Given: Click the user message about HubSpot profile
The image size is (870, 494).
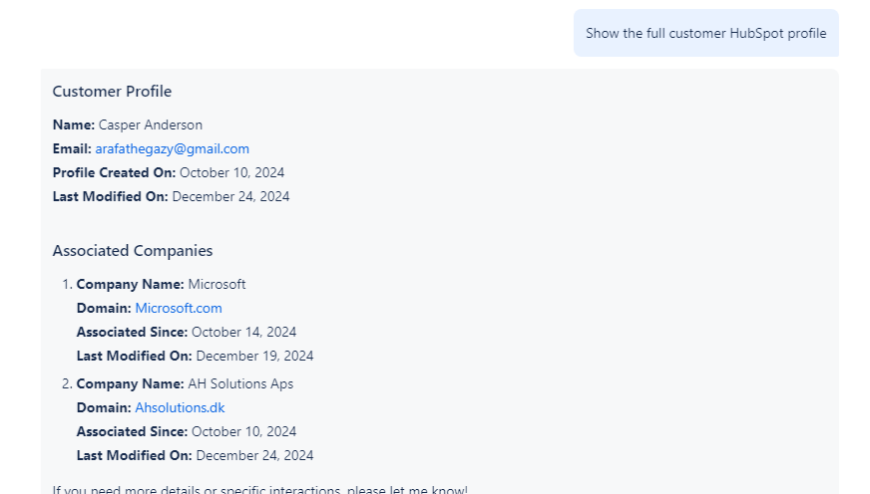Looking at the screenshot, I should point(705,33).
